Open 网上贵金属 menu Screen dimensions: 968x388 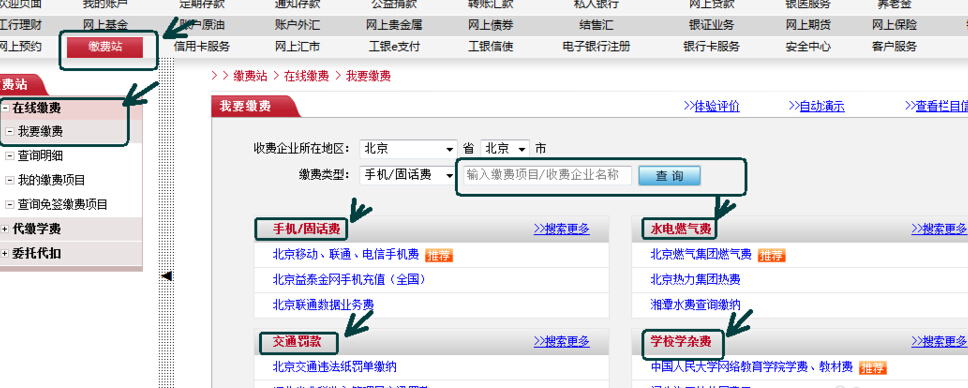[x=394, y=25]
